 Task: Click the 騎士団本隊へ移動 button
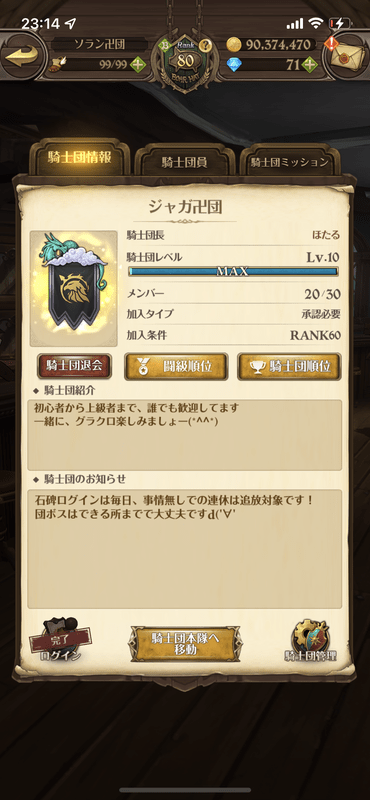coord(185,644)
